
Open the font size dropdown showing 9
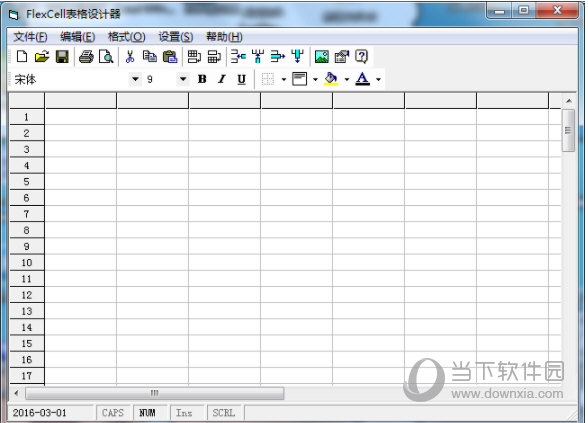[183, 79]
